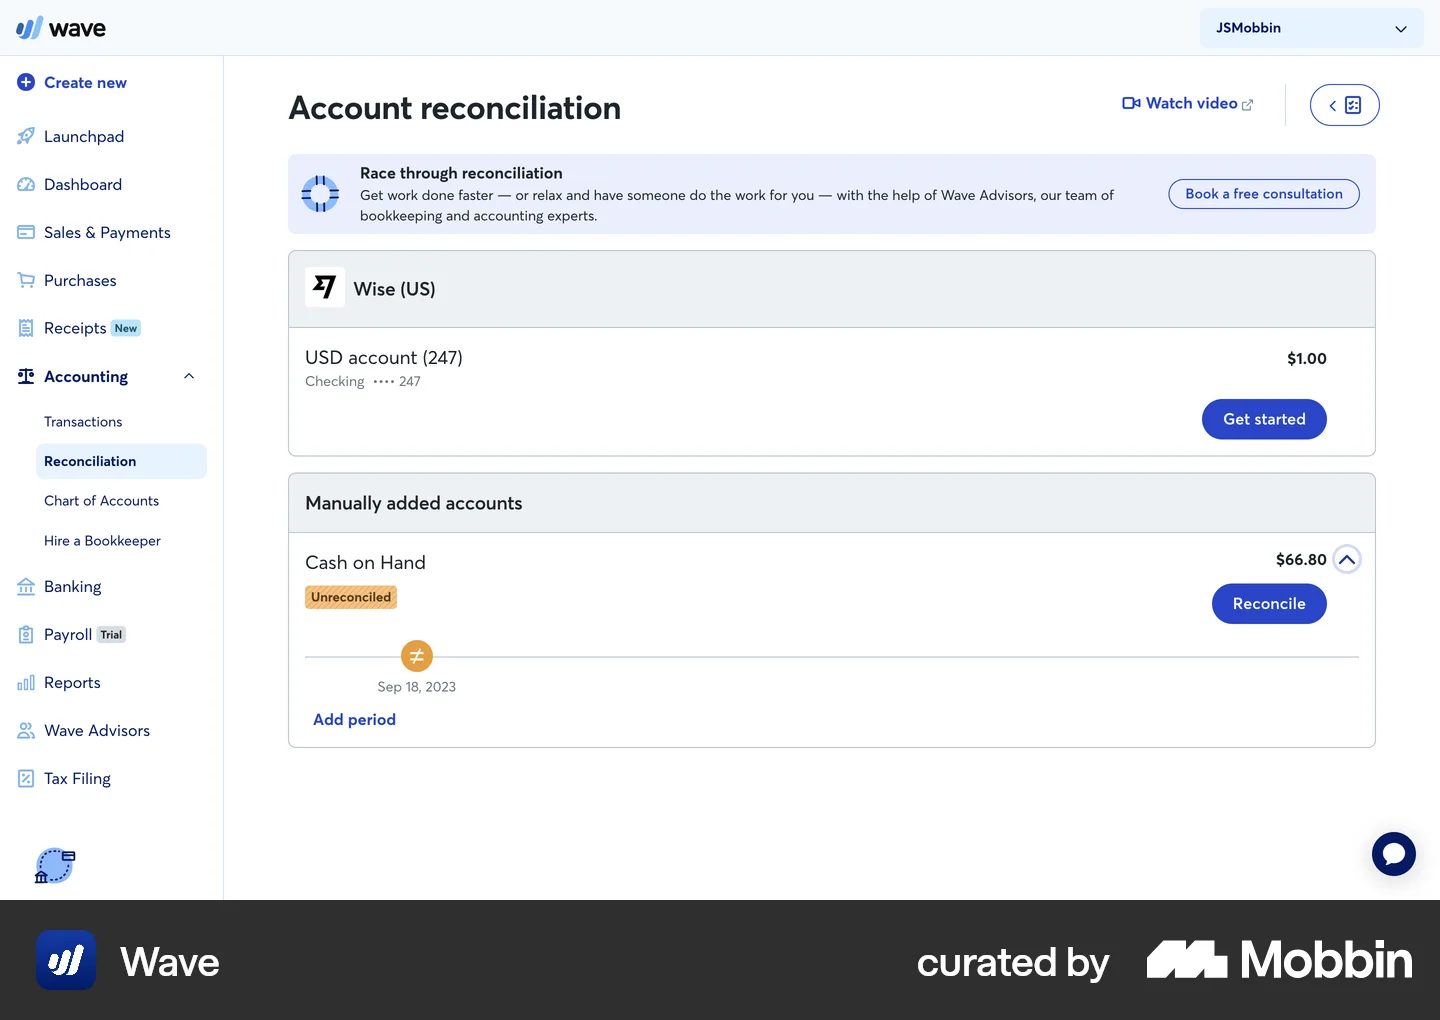Click the $66.80 Cash on Hand balance

pyautogui.click(x=1301, y=560)
